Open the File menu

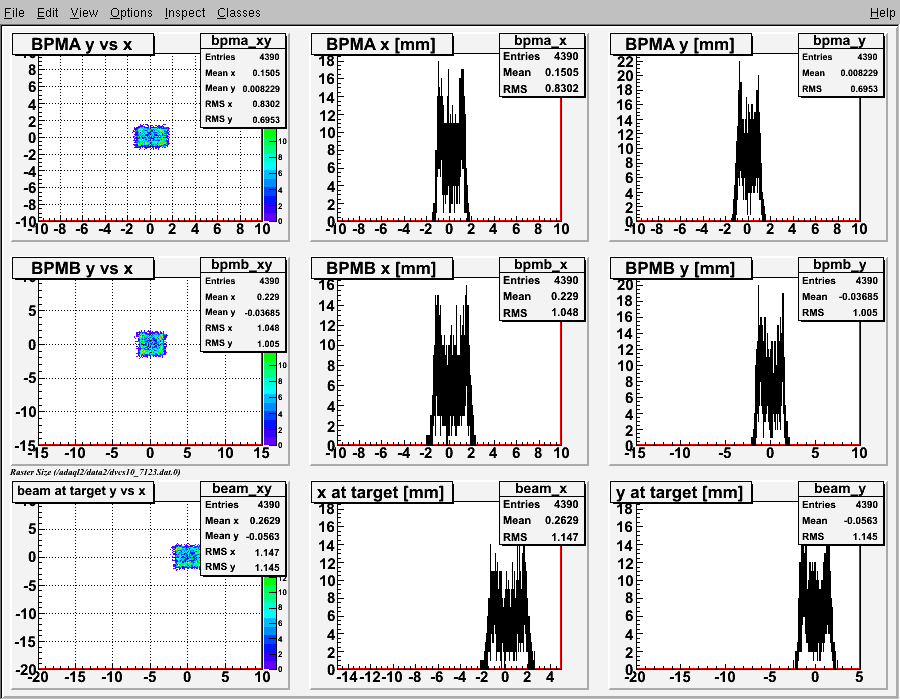point(14,12)
